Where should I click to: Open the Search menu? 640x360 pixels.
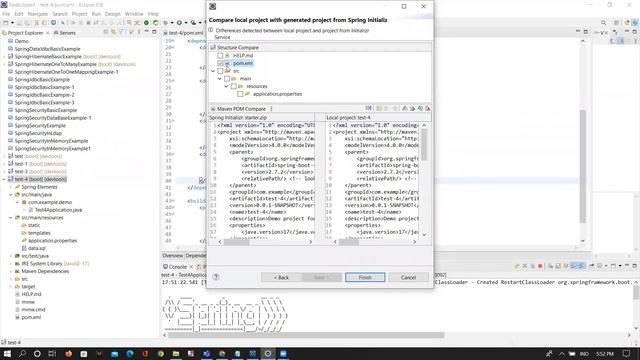click(x=60, y=14)
